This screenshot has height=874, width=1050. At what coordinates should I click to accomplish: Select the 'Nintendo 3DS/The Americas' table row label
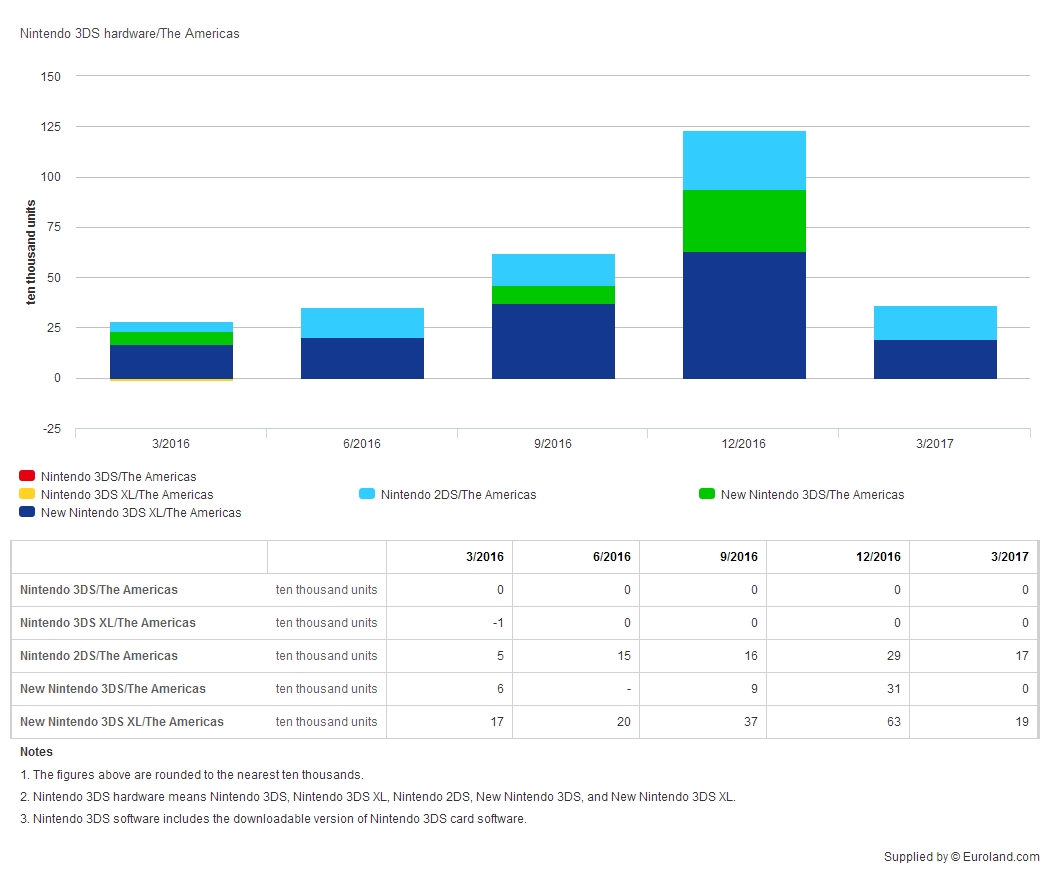tap(98, 590)
